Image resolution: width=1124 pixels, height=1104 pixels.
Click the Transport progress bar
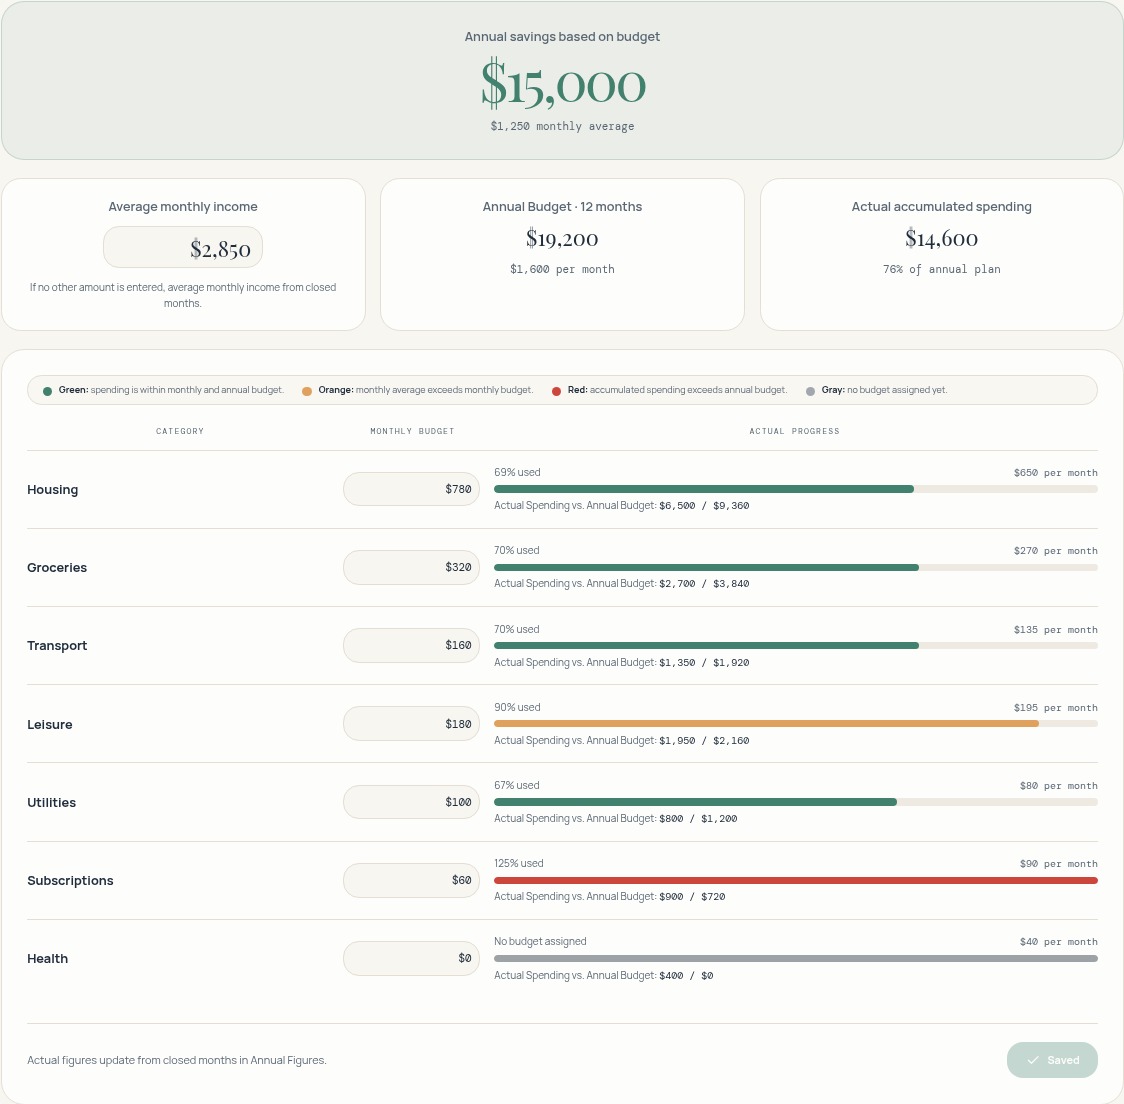point(796,645)
